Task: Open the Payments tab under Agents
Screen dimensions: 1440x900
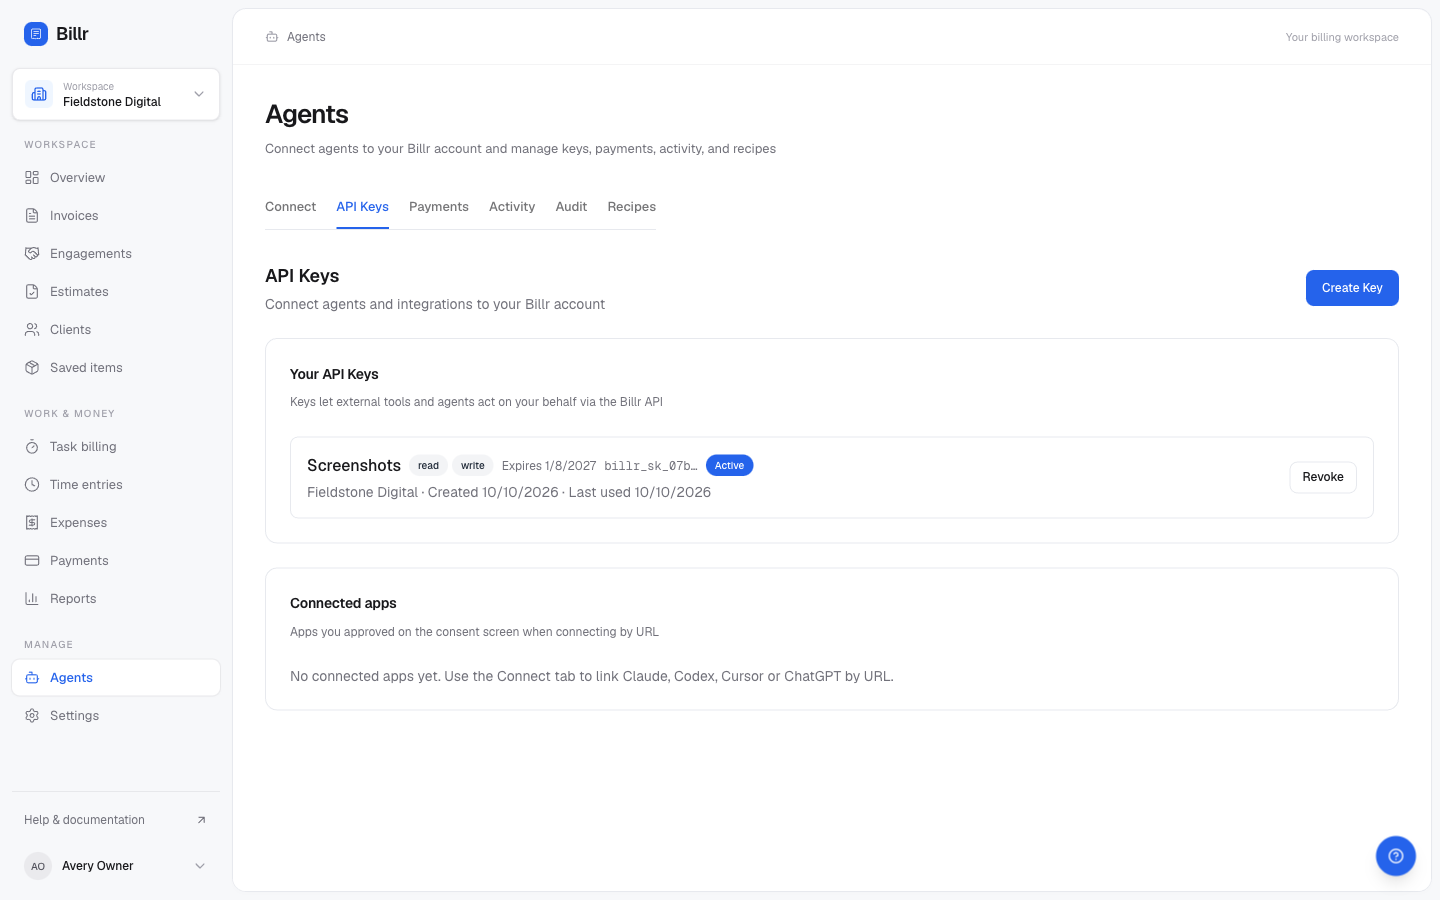Action: pos(439,207)
